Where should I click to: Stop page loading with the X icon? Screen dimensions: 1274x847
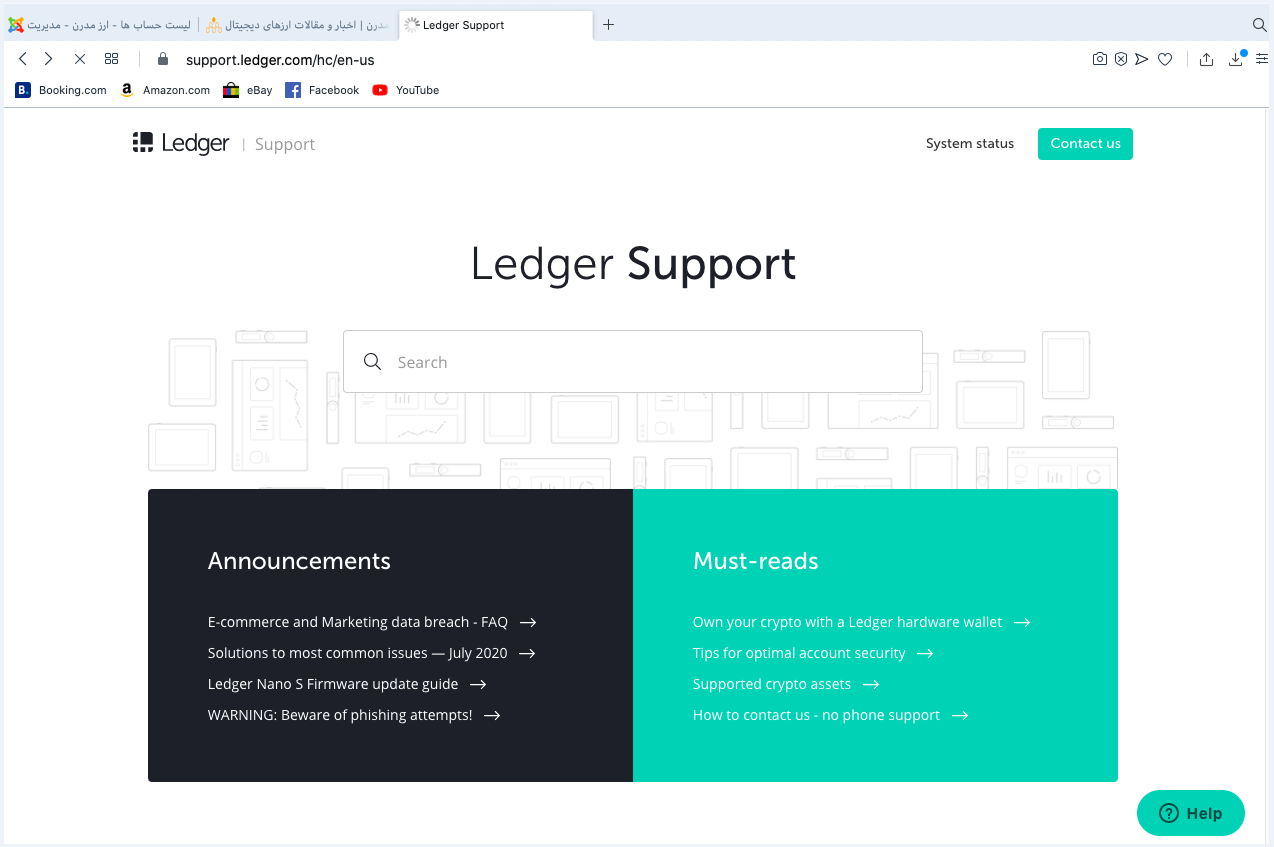point(80,59)
